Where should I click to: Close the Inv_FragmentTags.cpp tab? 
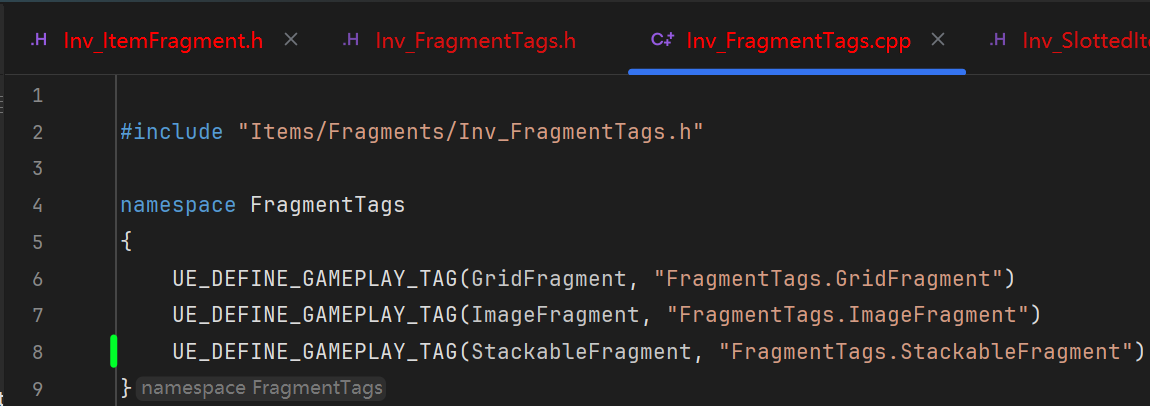click(938, 40)
